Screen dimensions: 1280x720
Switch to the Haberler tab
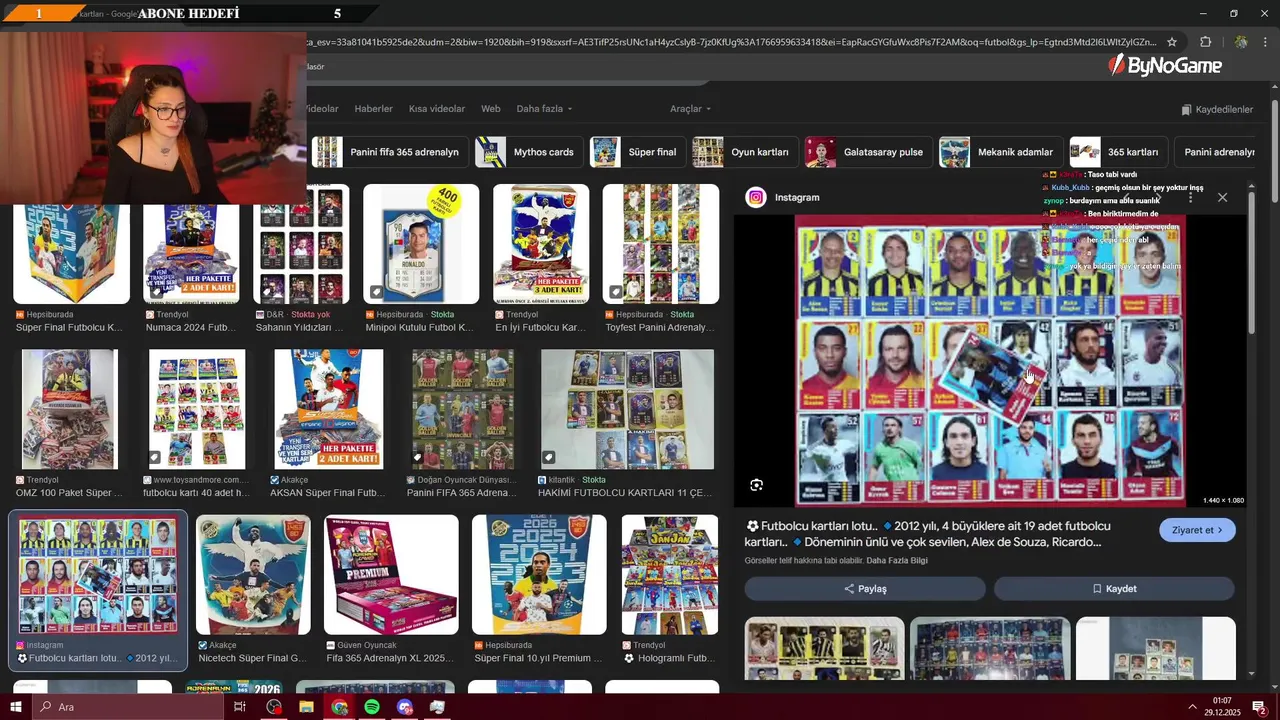pos(373,108)
